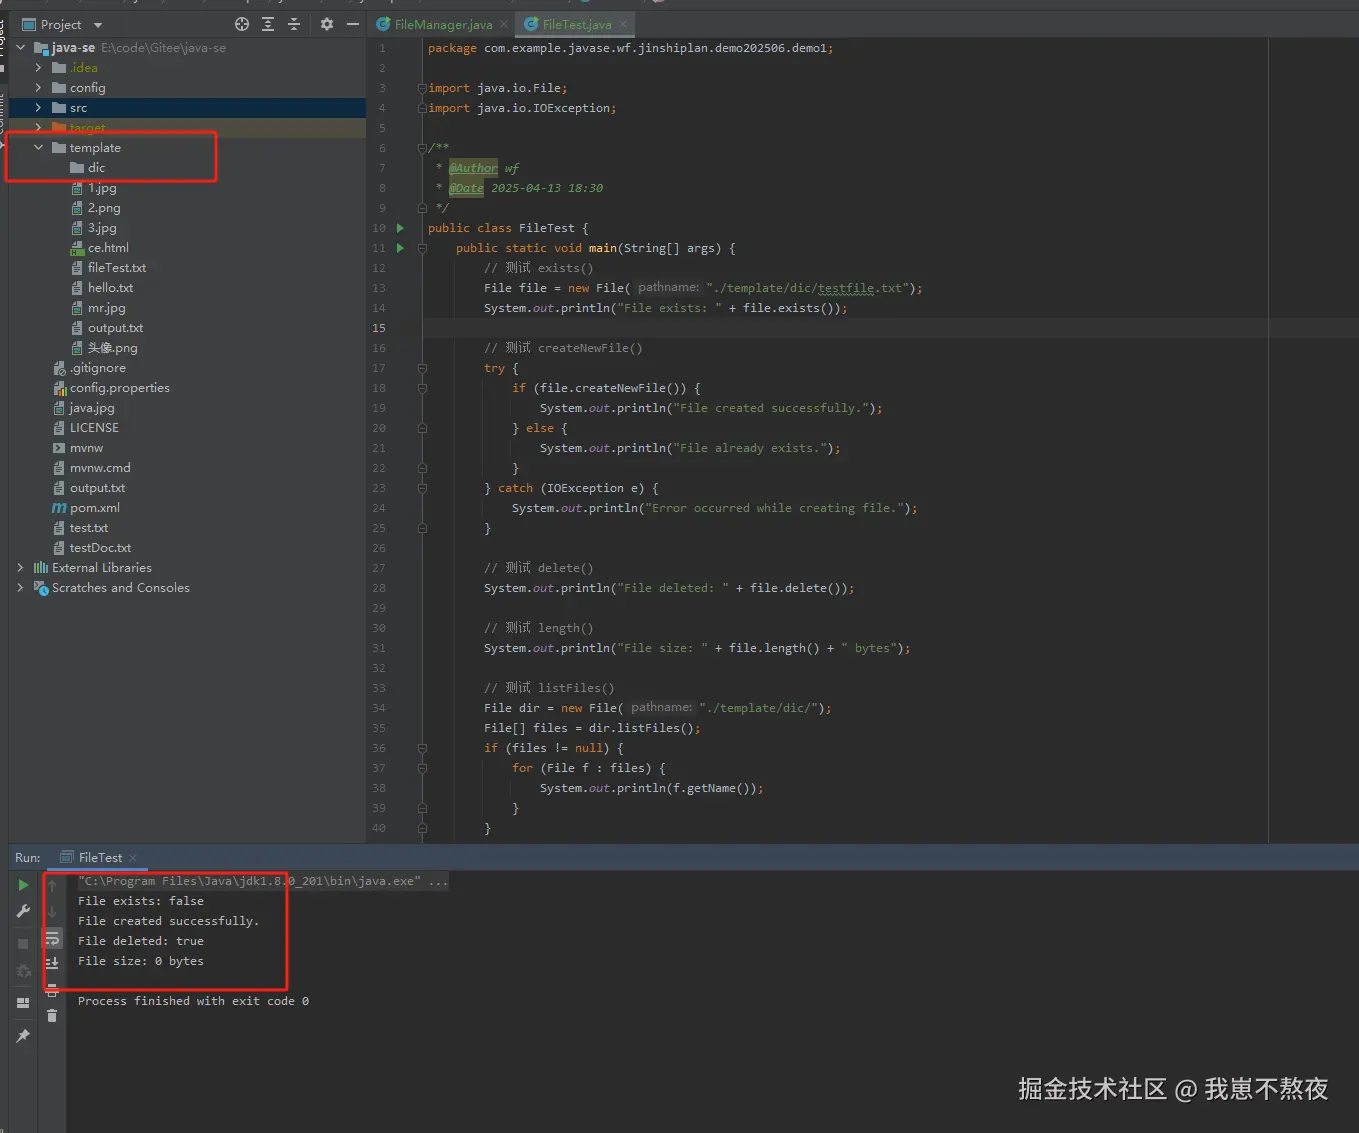Expand the .idea folder
The width and height of the screenshot is (1359, 1133).
point(39,68)
